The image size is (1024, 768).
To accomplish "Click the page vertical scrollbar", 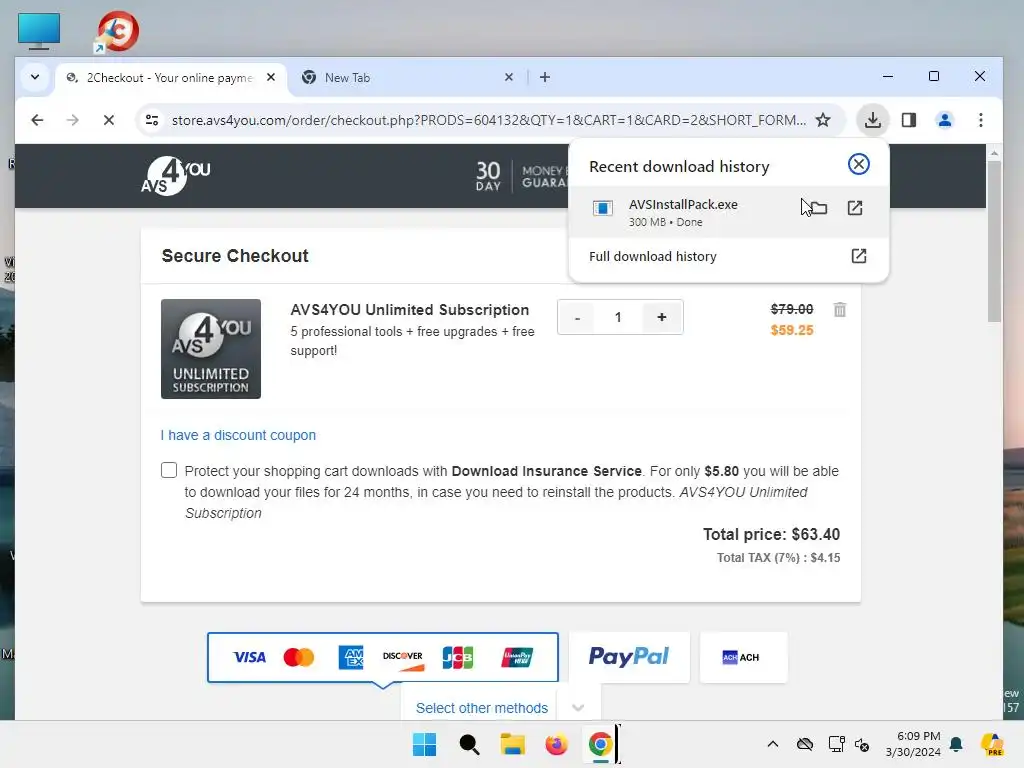I will tap(994, 242).
